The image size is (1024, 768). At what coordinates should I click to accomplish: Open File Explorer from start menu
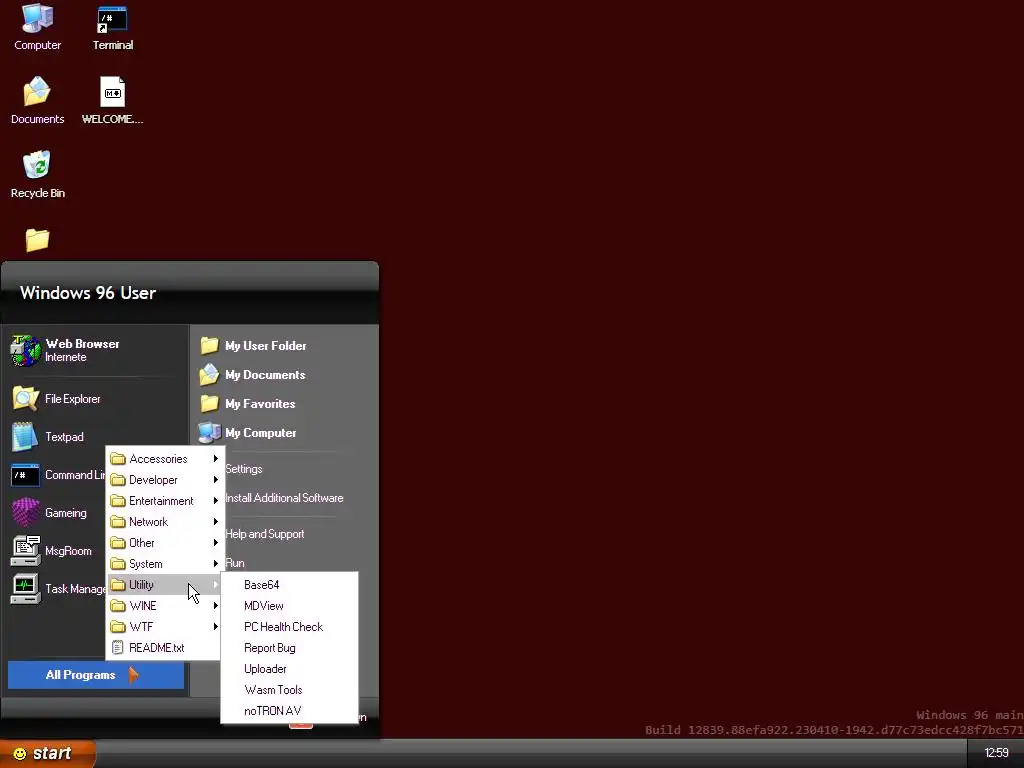(x=56, y=398)
